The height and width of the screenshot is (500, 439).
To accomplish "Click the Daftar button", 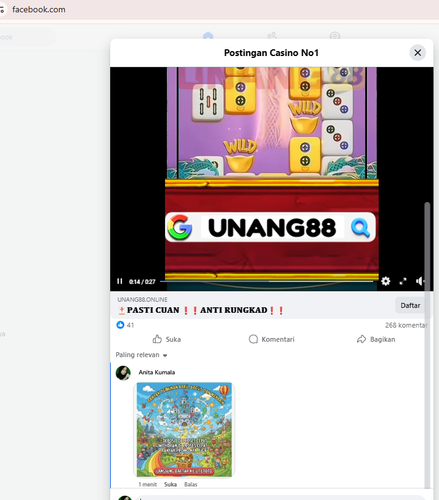I will tap(410, 305).
